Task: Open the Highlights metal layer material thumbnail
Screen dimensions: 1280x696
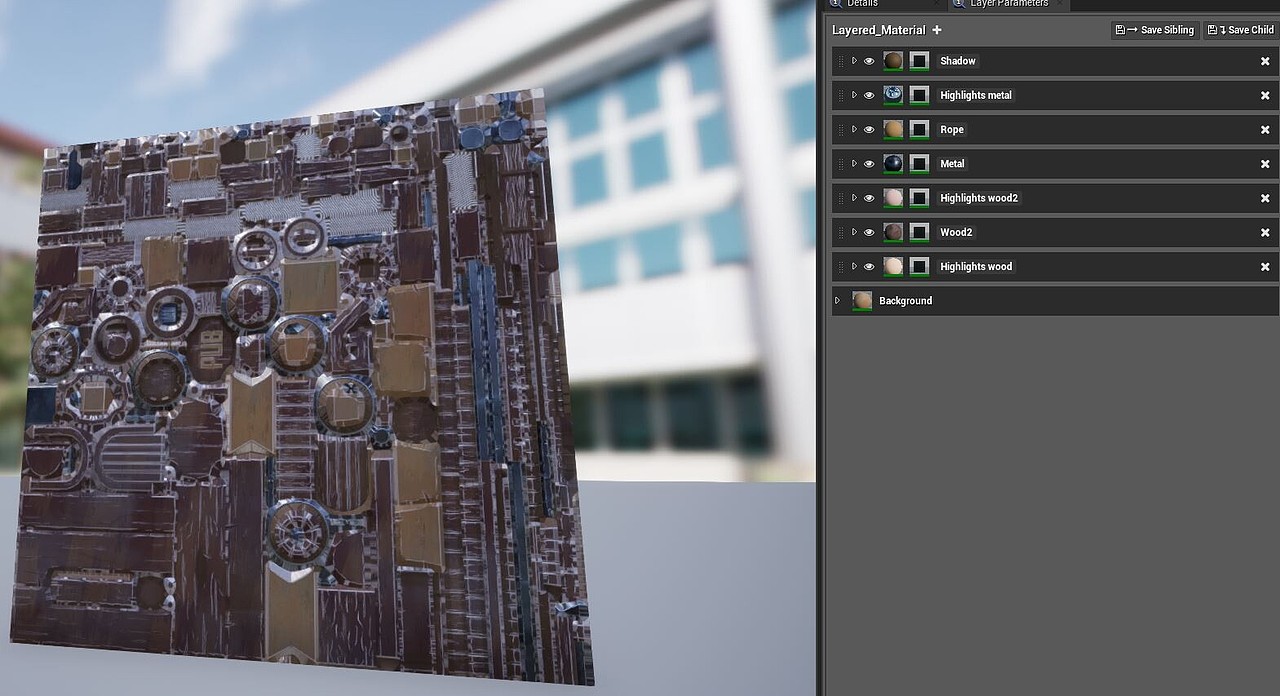Action: [893, 95]
